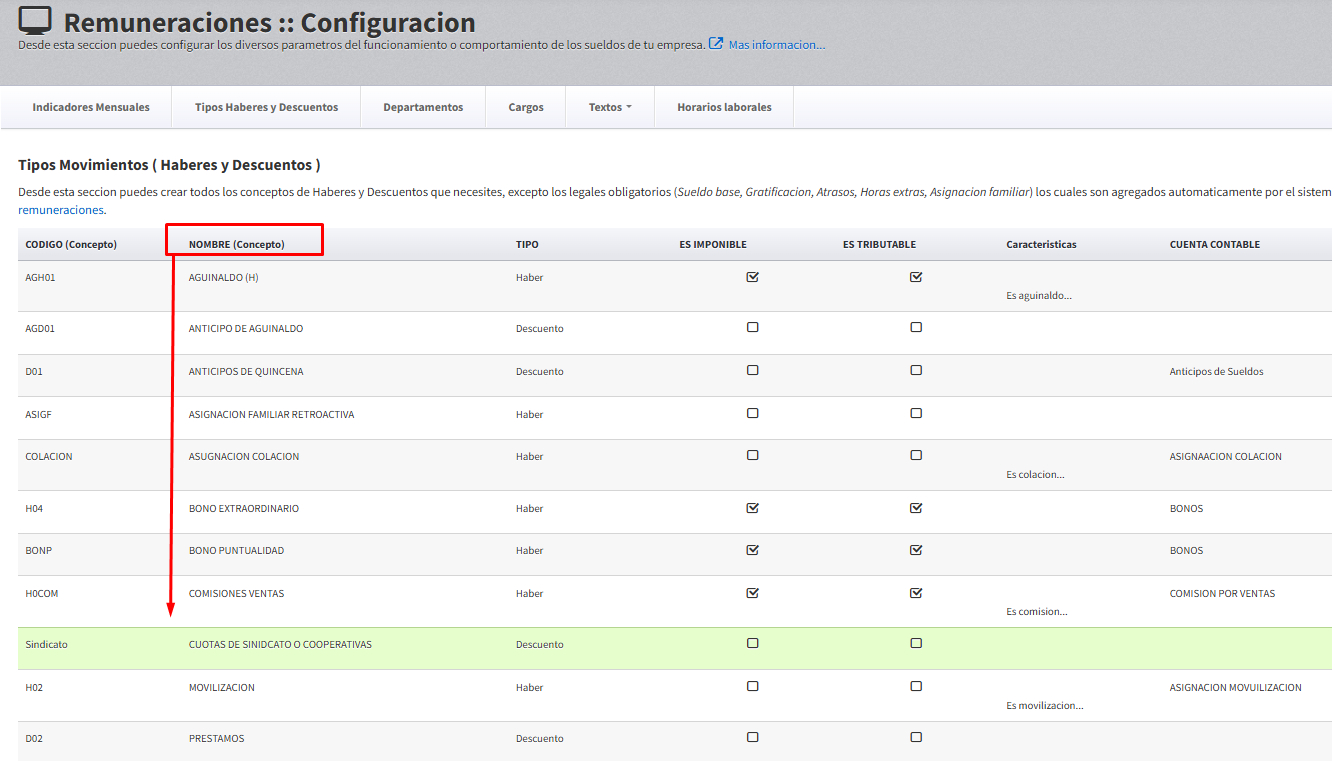This screenshot has height=761, width=1332.
Task: Uncheck Es Imponible for BONO PUNTUALIDAD
Action: (753, 549)
